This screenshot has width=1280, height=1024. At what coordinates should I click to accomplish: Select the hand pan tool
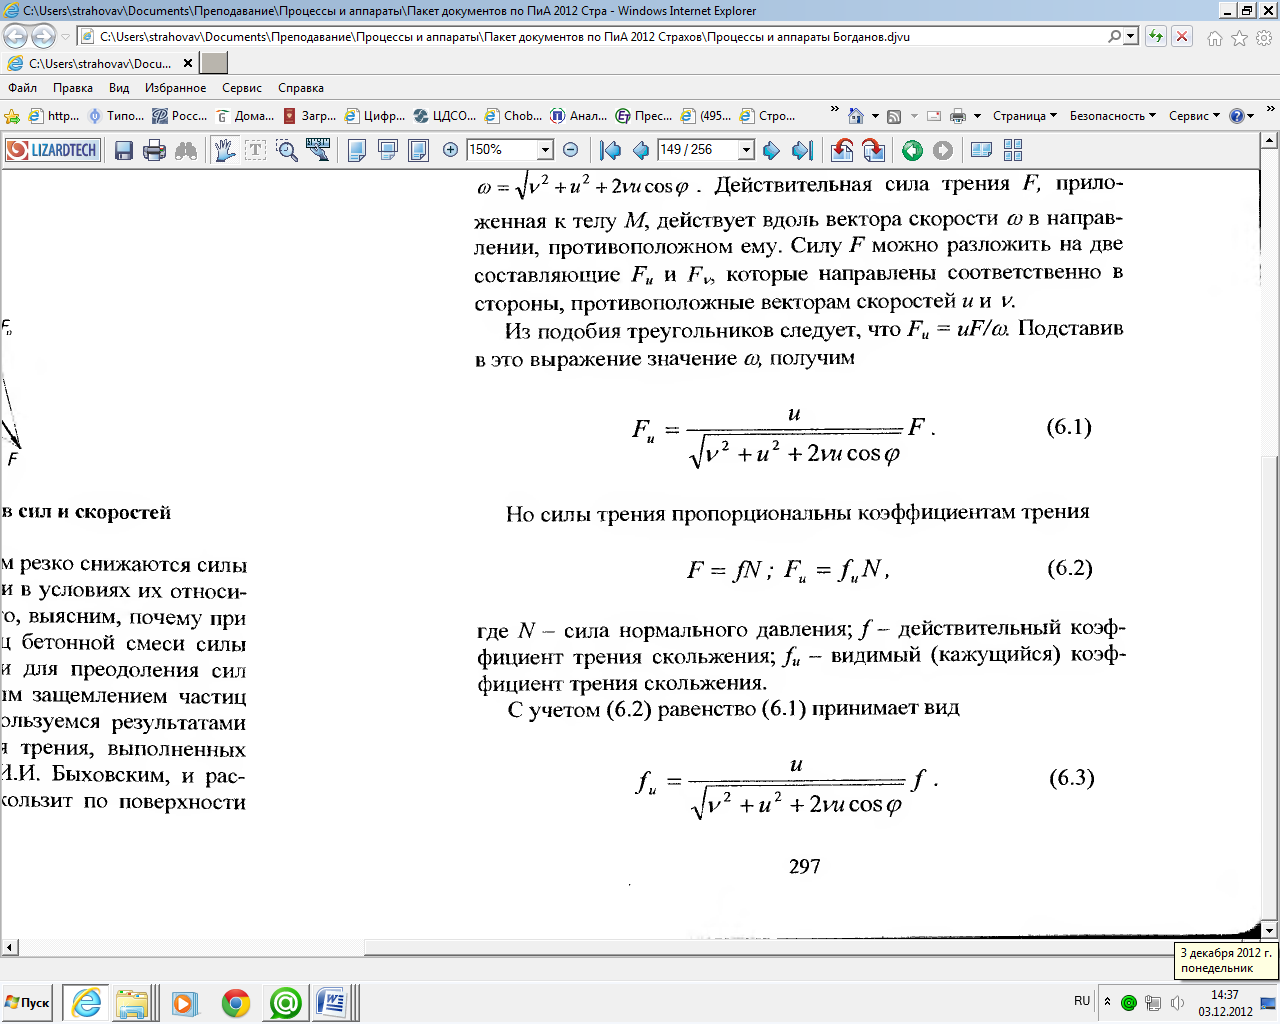click(224, 150)
